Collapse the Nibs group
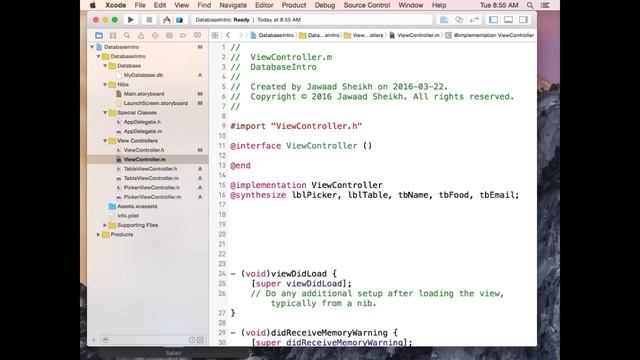Screen dimensions: 640x360 tap(105, 84)
